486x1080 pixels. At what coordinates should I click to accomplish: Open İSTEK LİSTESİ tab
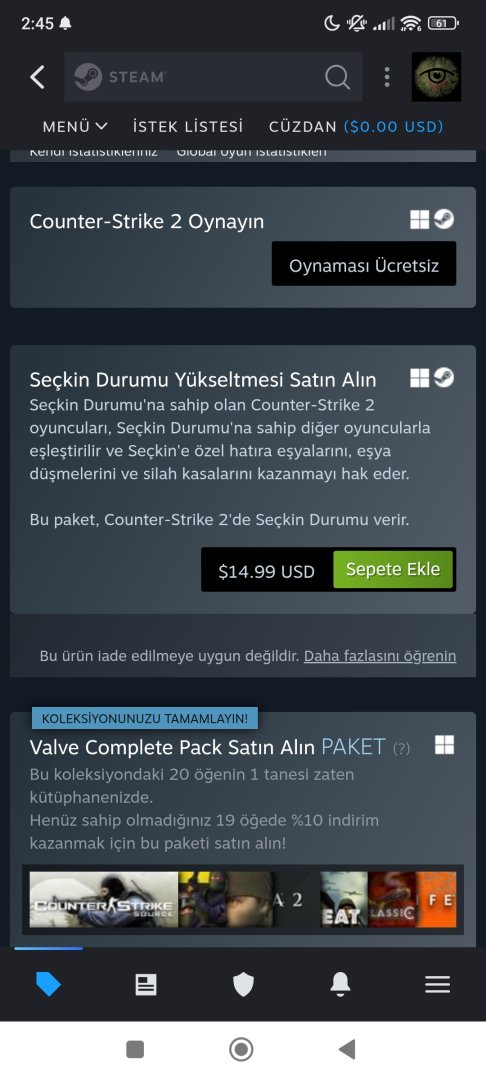(188, 127)
